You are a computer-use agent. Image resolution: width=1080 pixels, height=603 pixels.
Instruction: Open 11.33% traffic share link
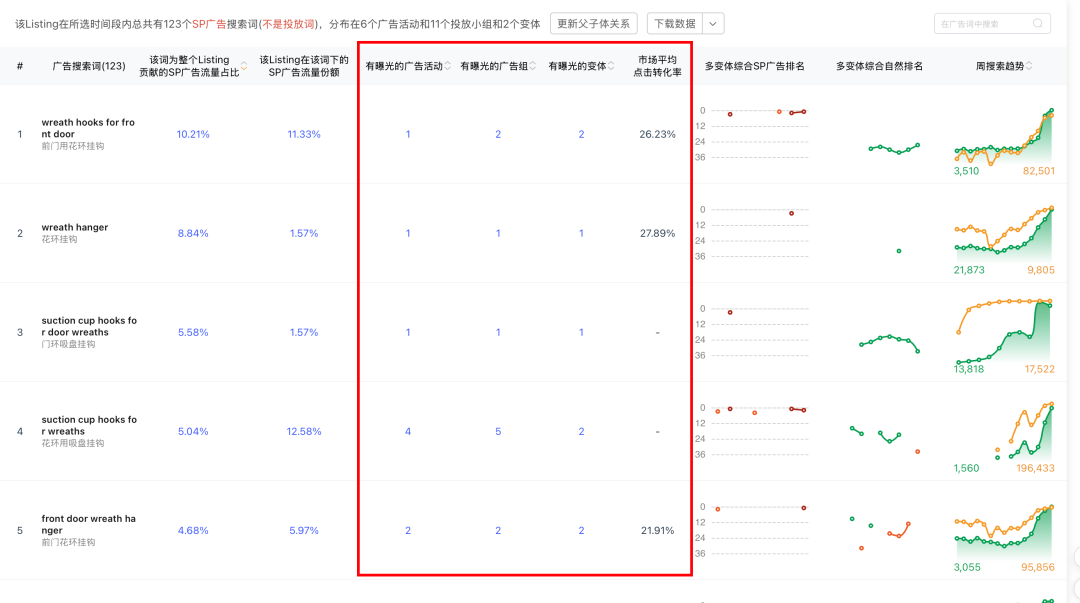click(x=304, y=134)
